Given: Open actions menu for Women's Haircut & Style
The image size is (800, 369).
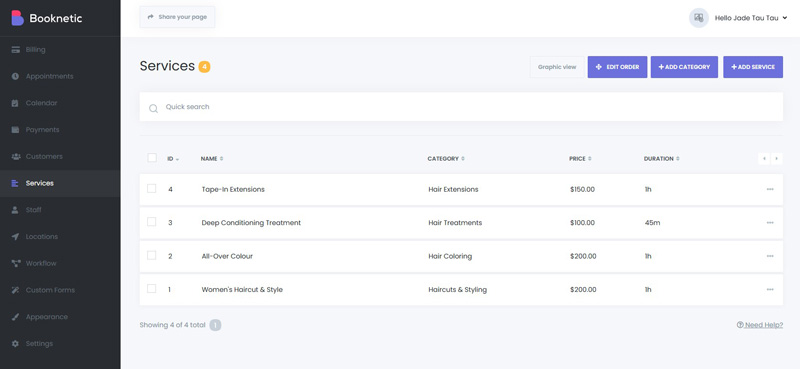Looking at the screenshot, I should tap(770, 289).
